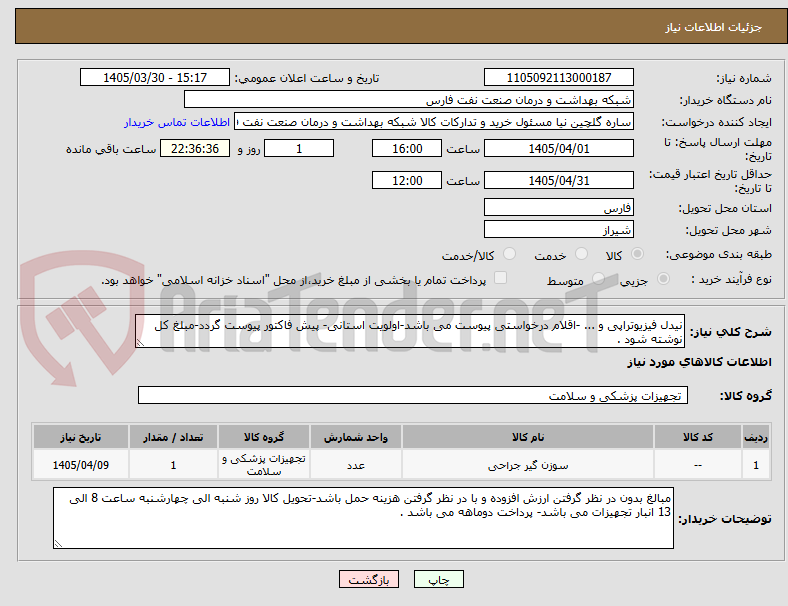Open اطلاعات تماس خریدار link
The height and width of the screenshot is (606, 788).
[177, 122]
